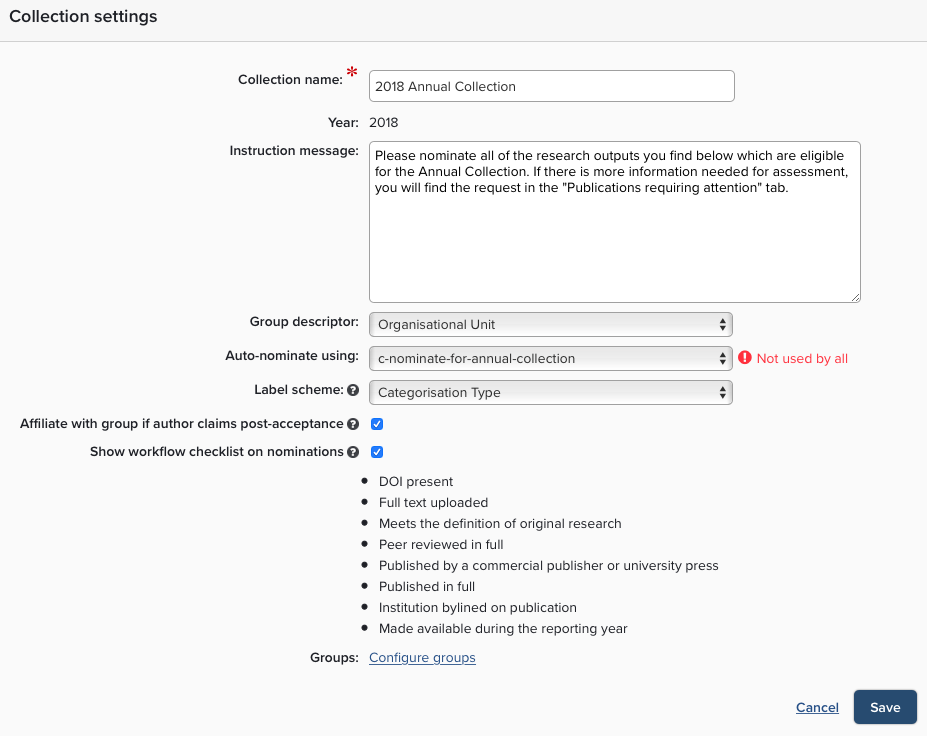Expand the Auto-nominate using dropdown

tap(551, 358)
